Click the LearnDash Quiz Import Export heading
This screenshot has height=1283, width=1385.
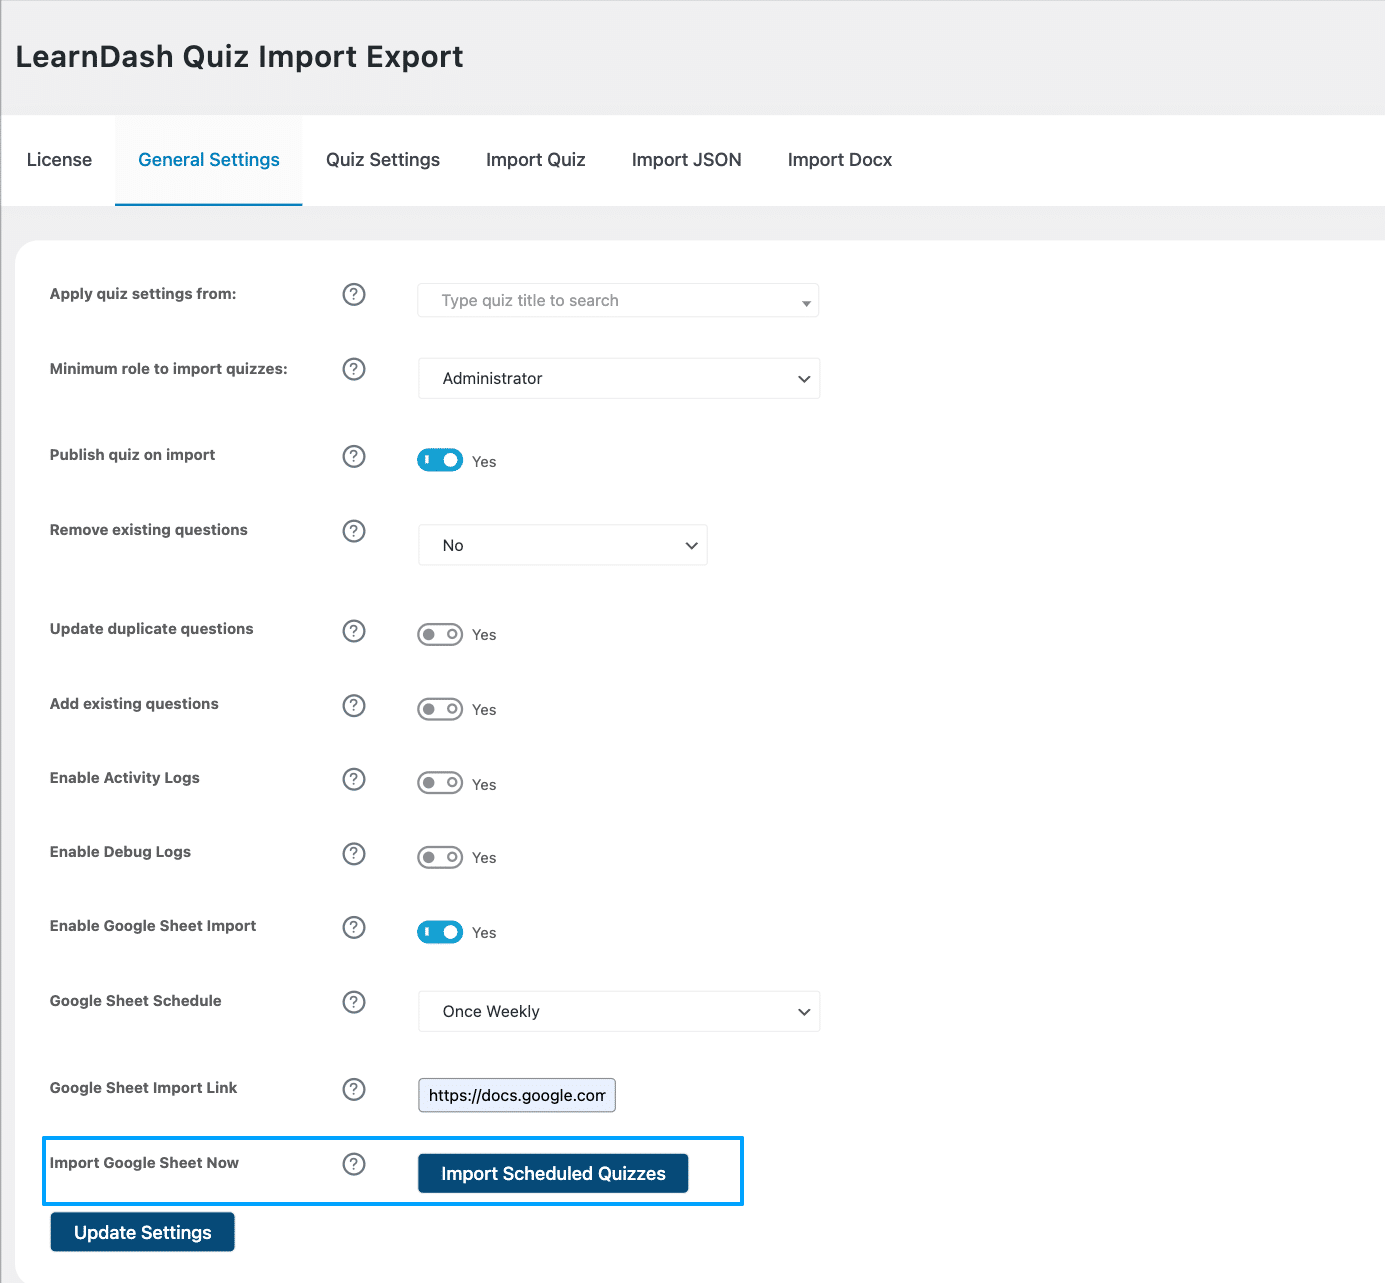pos(239,57)
